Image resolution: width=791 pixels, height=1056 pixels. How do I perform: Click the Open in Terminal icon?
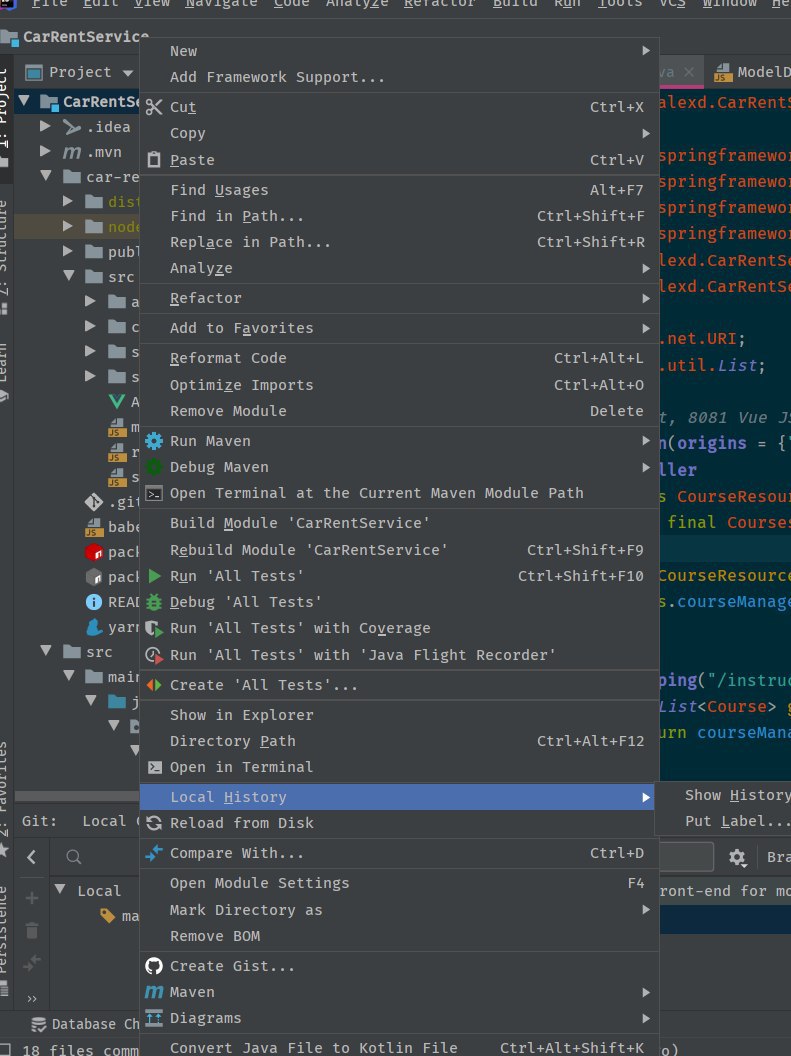coord(154,767)
